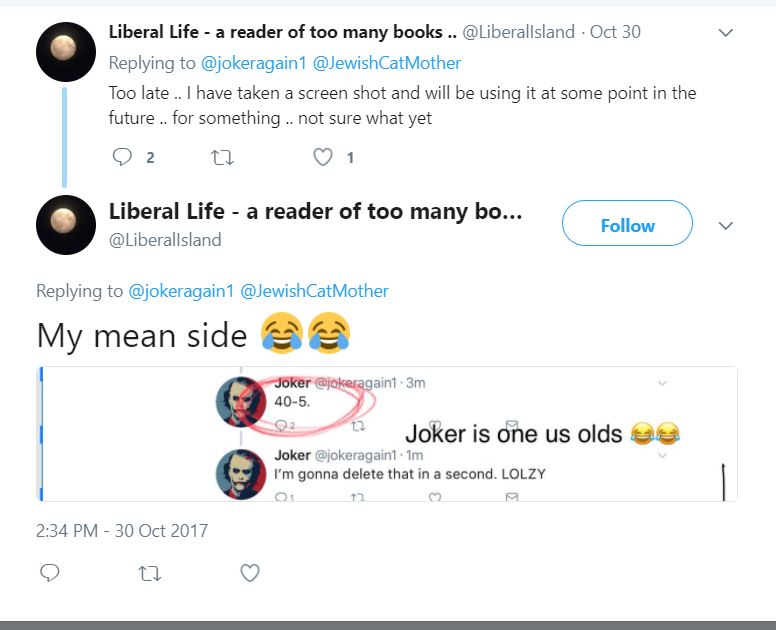
Task: Open the 2:34 PM - 30 Oct 2017 timestamp
Action: point(122,531)
